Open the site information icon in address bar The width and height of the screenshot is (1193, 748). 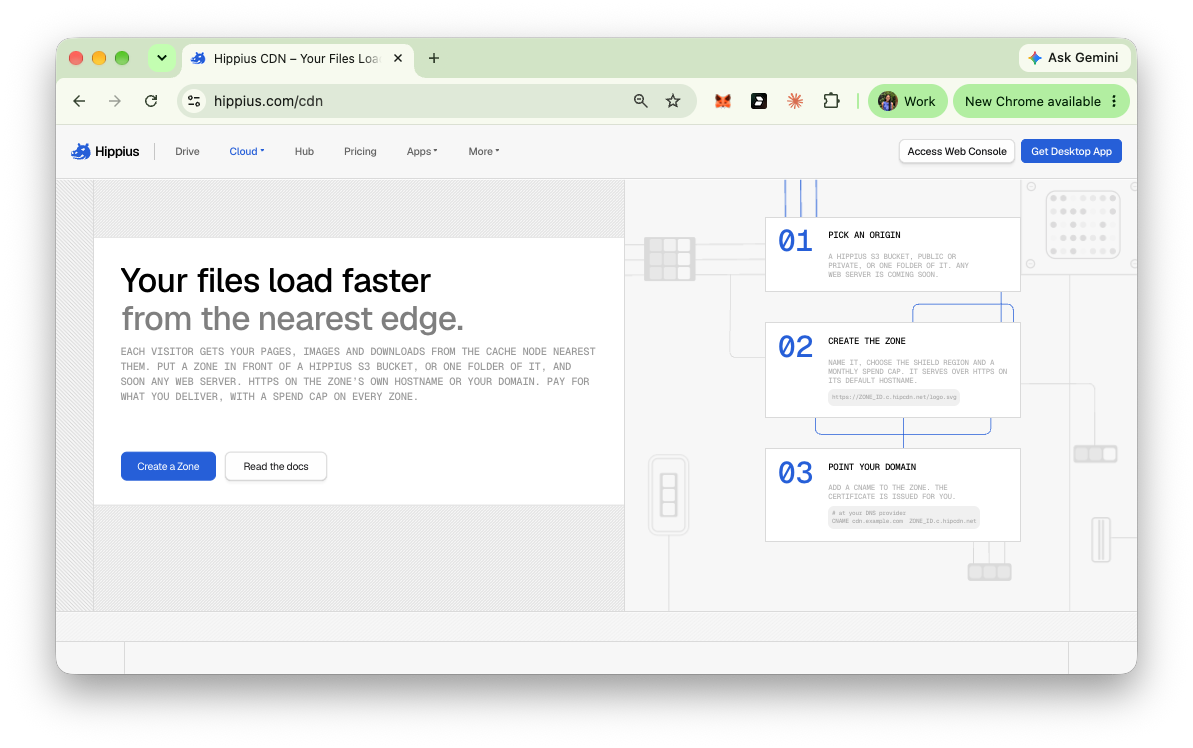tap(195, 101)
